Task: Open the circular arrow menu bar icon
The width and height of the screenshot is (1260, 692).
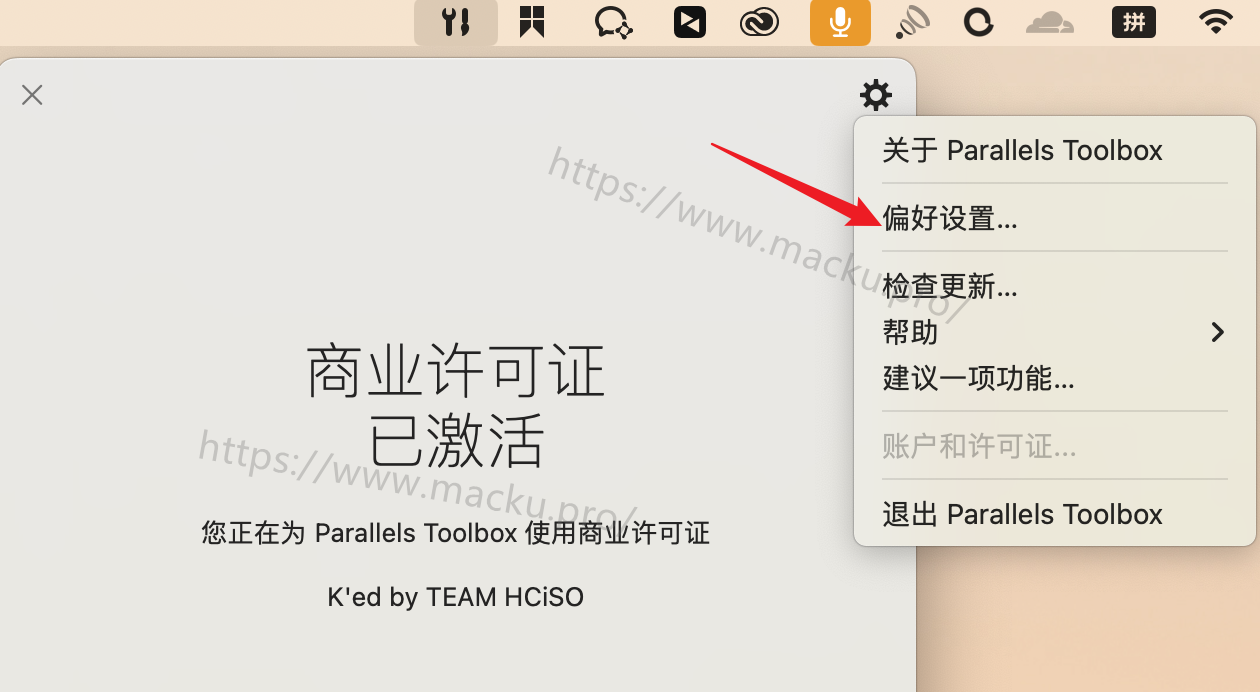Action: tap(978, 22)
